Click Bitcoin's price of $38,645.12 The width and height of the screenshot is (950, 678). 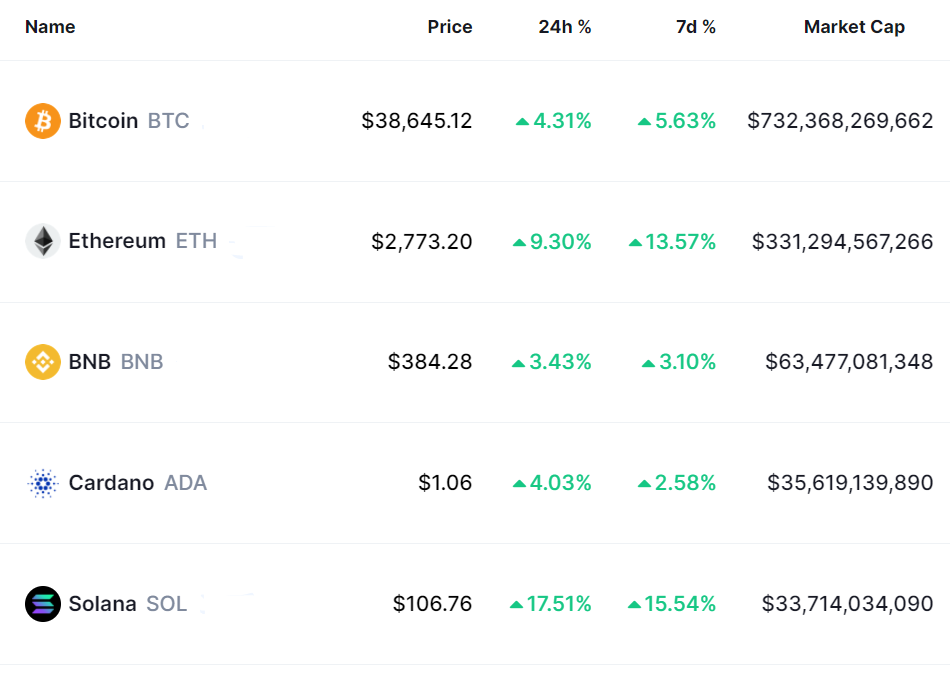[417, 121]
